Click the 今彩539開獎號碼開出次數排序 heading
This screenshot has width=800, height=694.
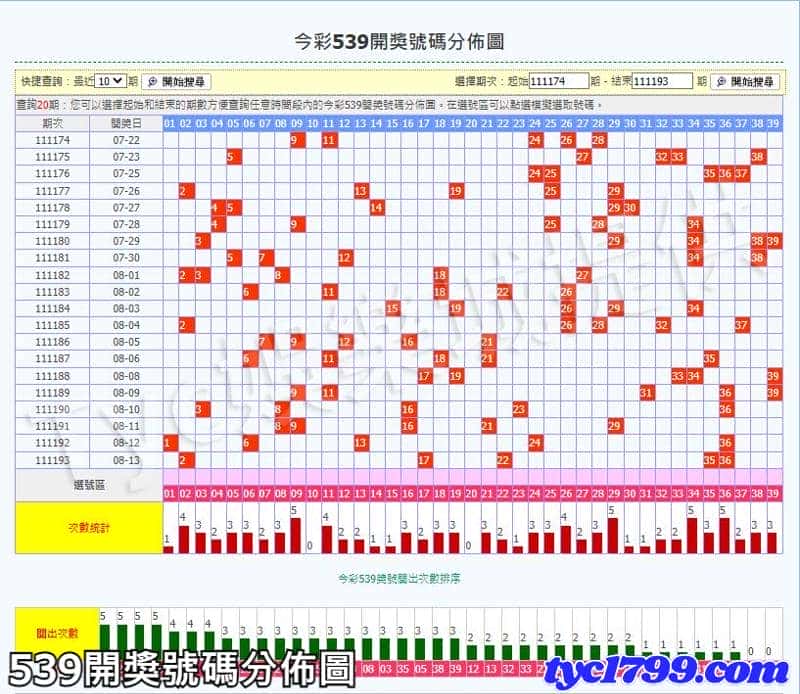click(x=399, y=579)
